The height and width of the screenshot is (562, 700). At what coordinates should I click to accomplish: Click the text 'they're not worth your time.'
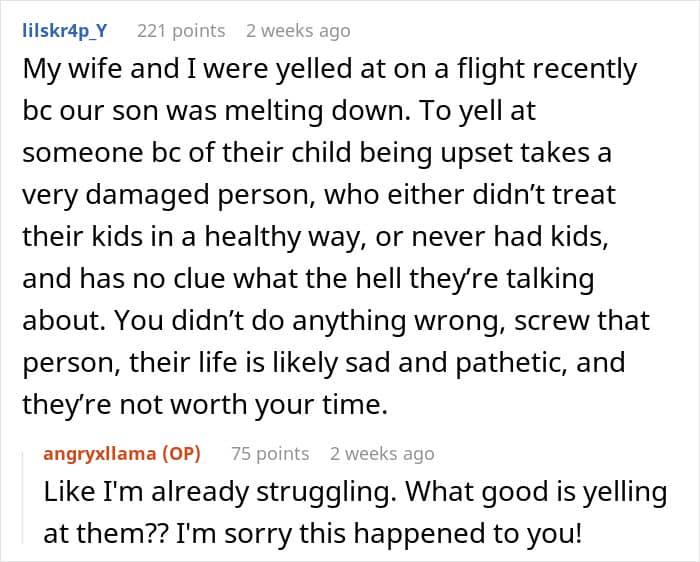(x=205, y=405)
